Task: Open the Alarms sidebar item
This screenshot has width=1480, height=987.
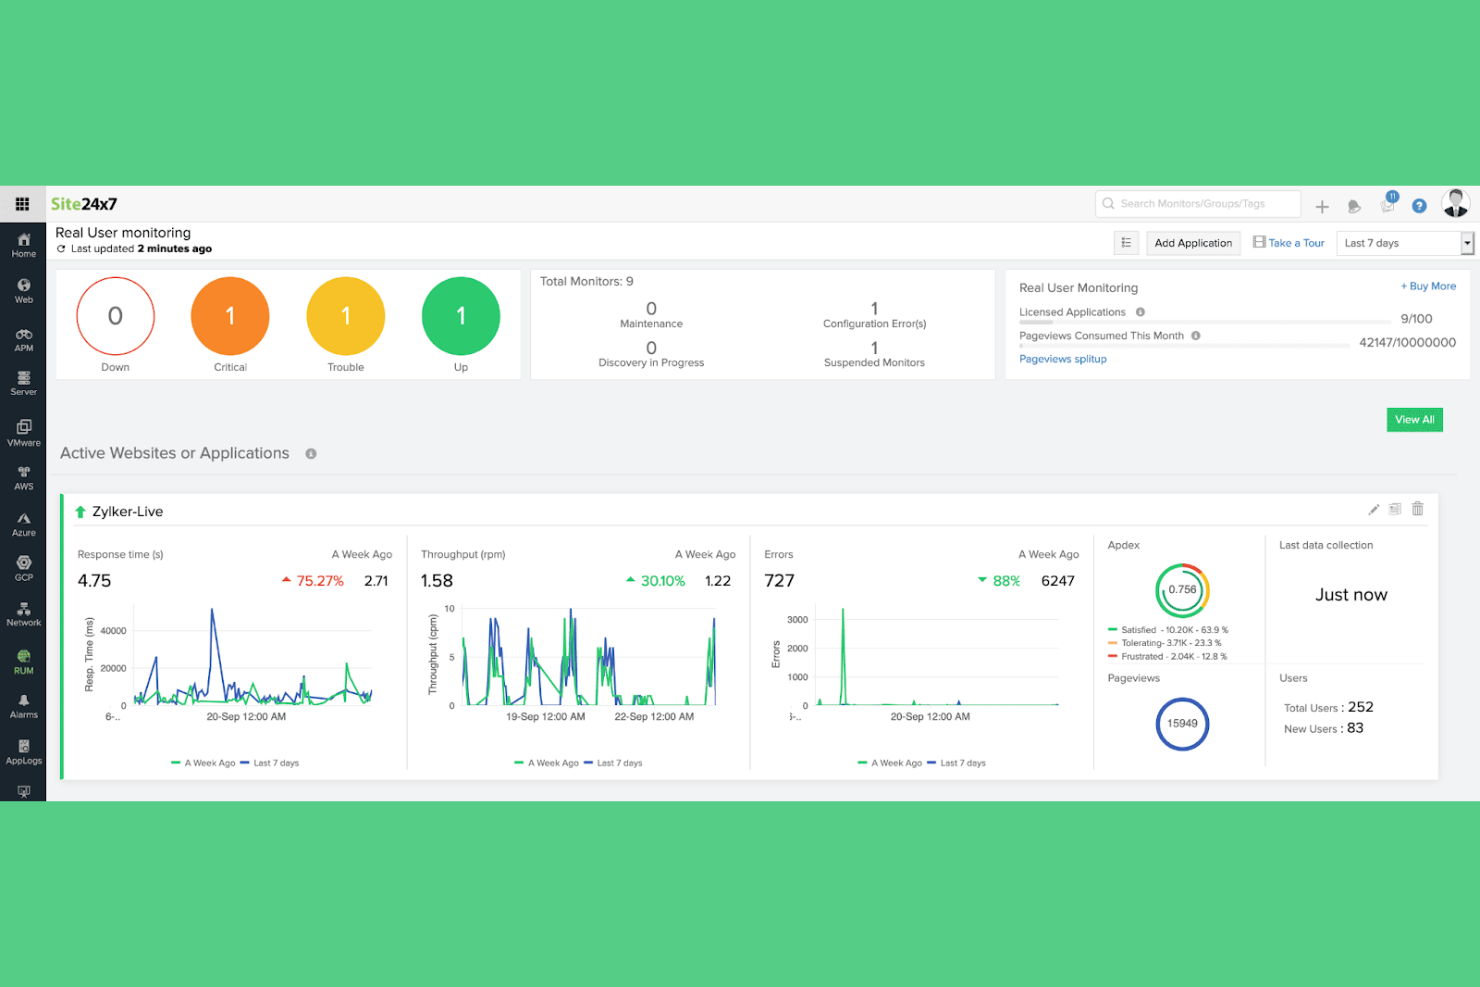Action: click(23, 706)
